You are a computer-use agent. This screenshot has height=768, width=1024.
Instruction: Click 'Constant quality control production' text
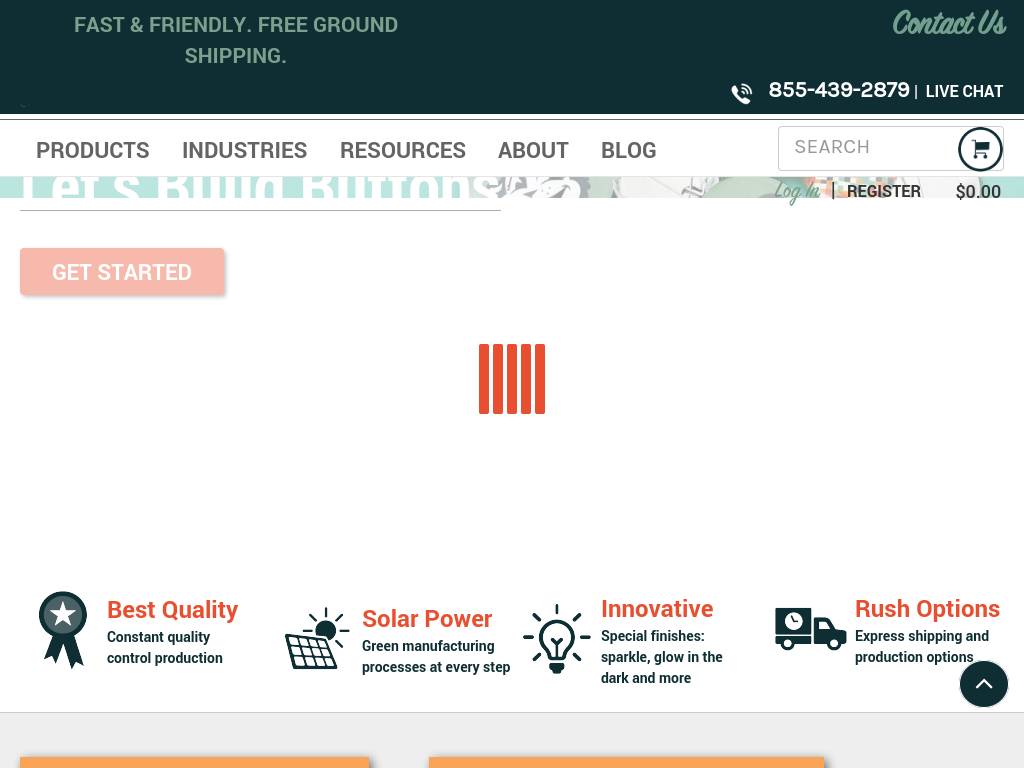[165, 647]
